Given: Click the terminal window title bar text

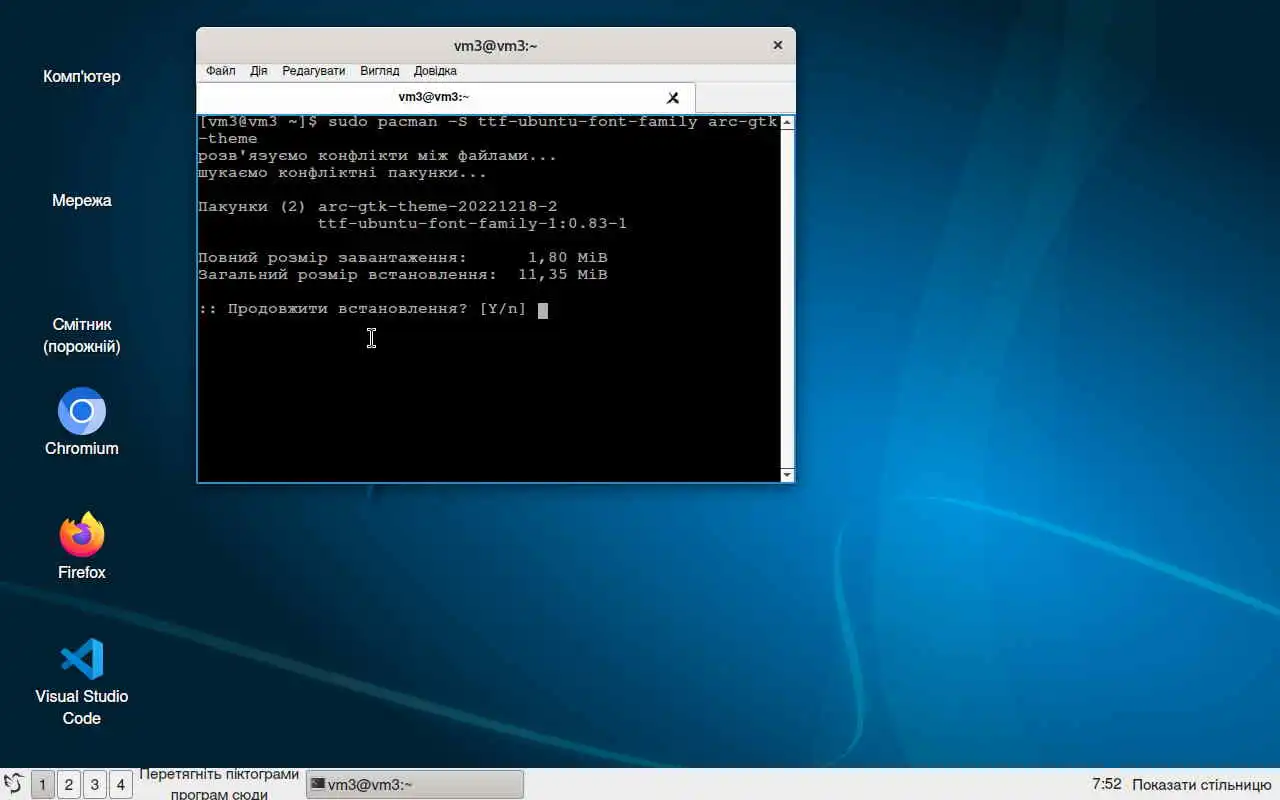Looking at the screenshot, I should coord(496,45).
